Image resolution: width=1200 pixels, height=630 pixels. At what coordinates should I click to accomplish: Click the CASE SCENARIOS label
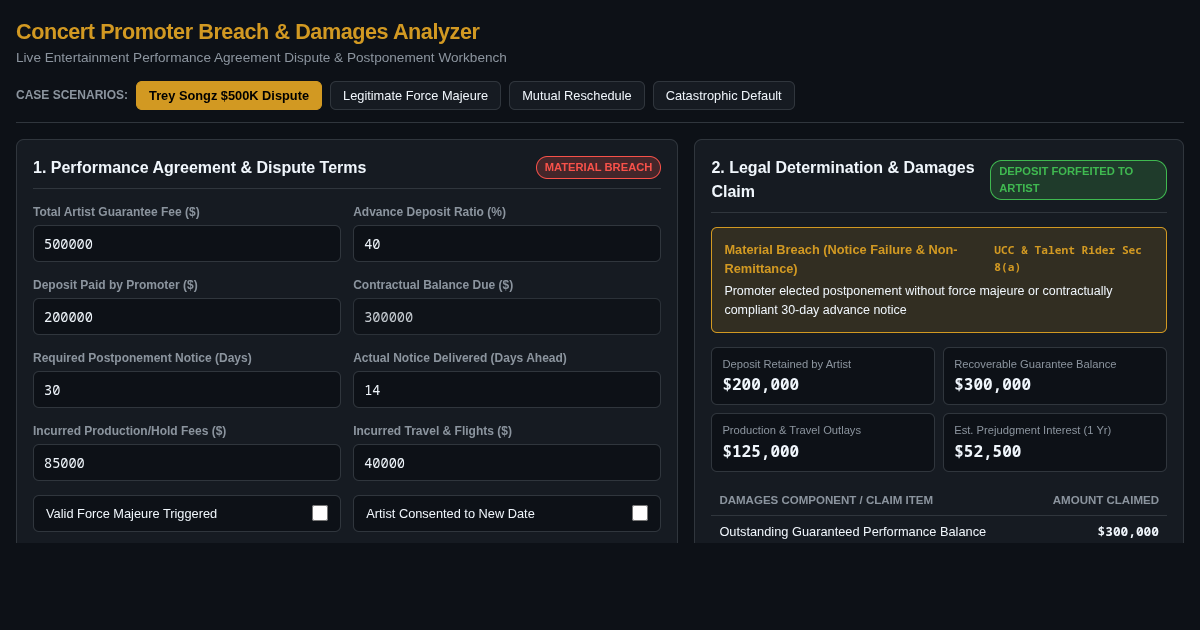[72, 95]
